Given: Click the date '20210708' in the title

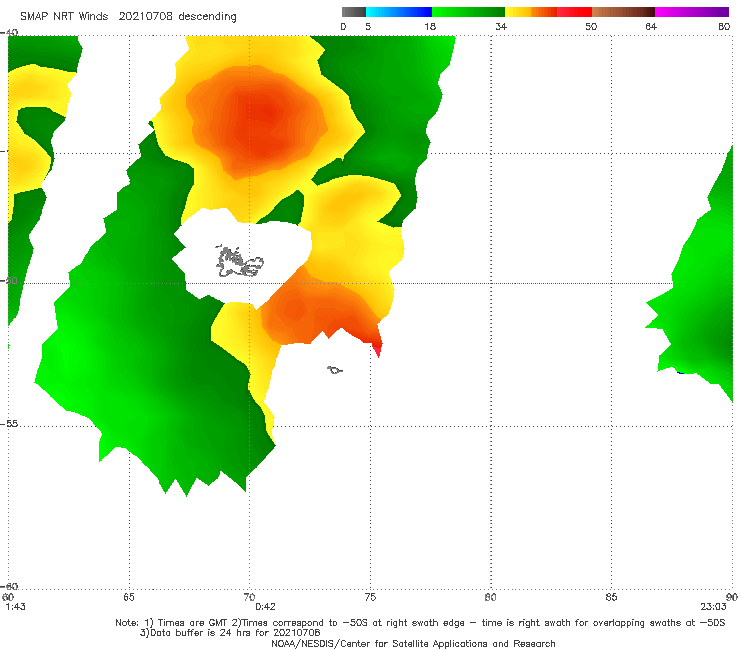Looking at the screenshot, I should tap(145, 16).
